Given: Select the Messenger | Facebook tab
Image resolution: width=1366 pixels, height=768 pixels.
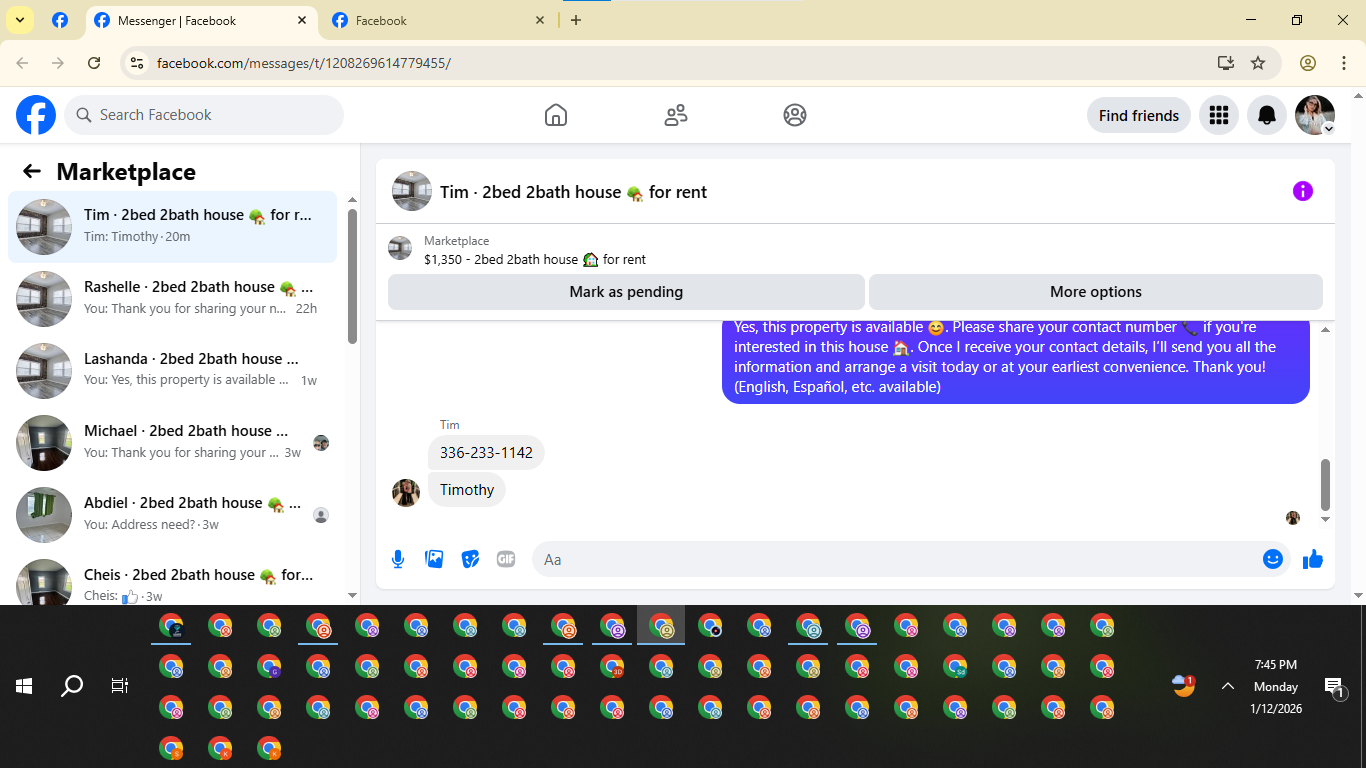Looking at the screenshot, I should [x=200, y=20].
